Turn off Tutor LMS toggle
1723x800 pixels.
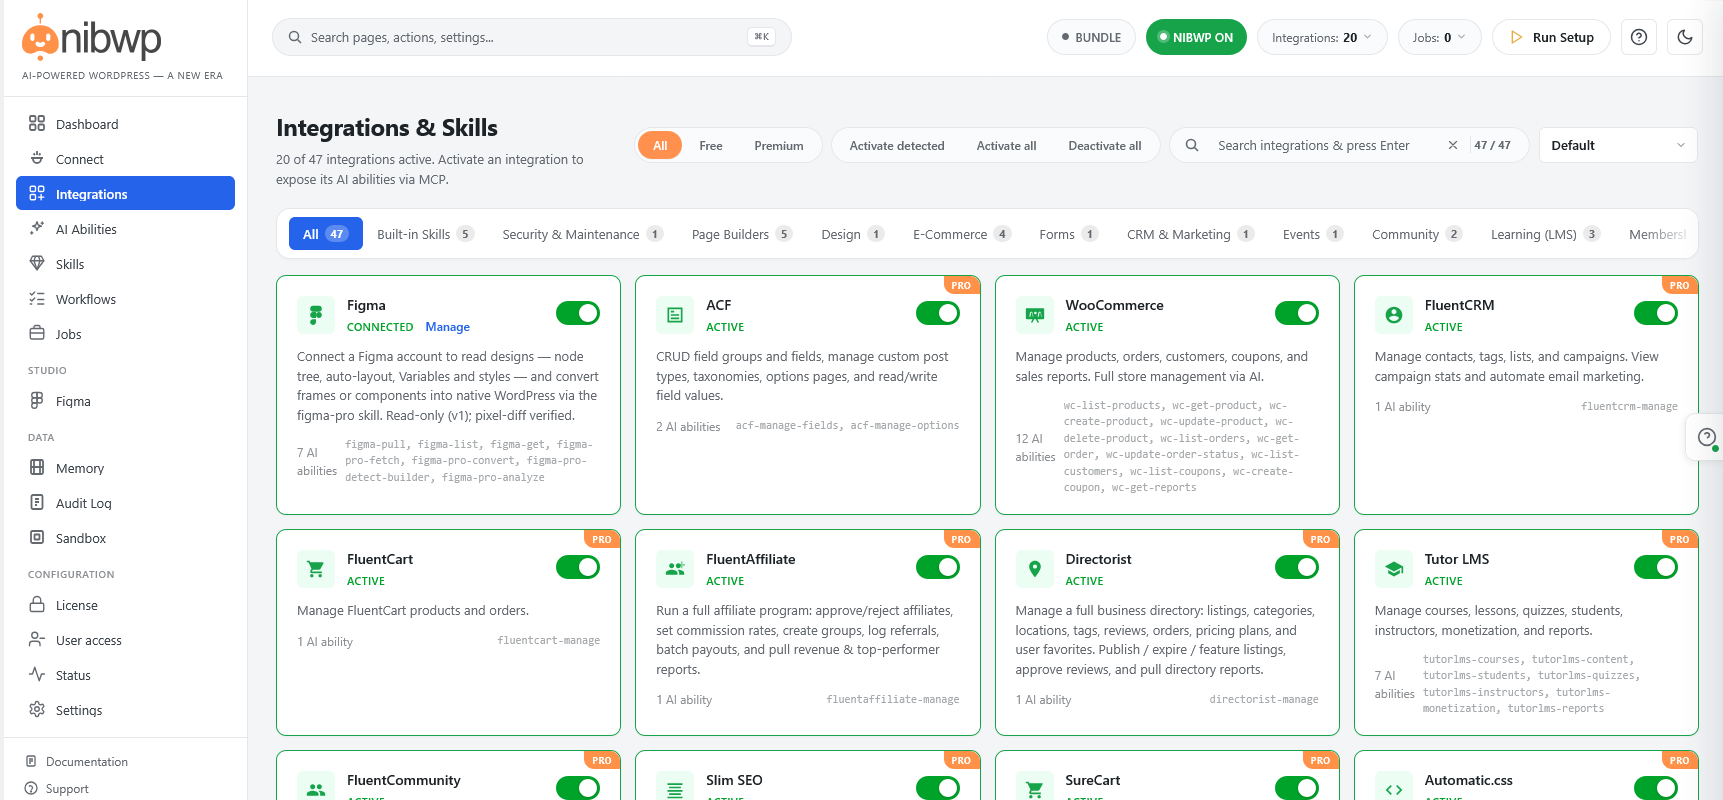click(x=1656, y=567)
